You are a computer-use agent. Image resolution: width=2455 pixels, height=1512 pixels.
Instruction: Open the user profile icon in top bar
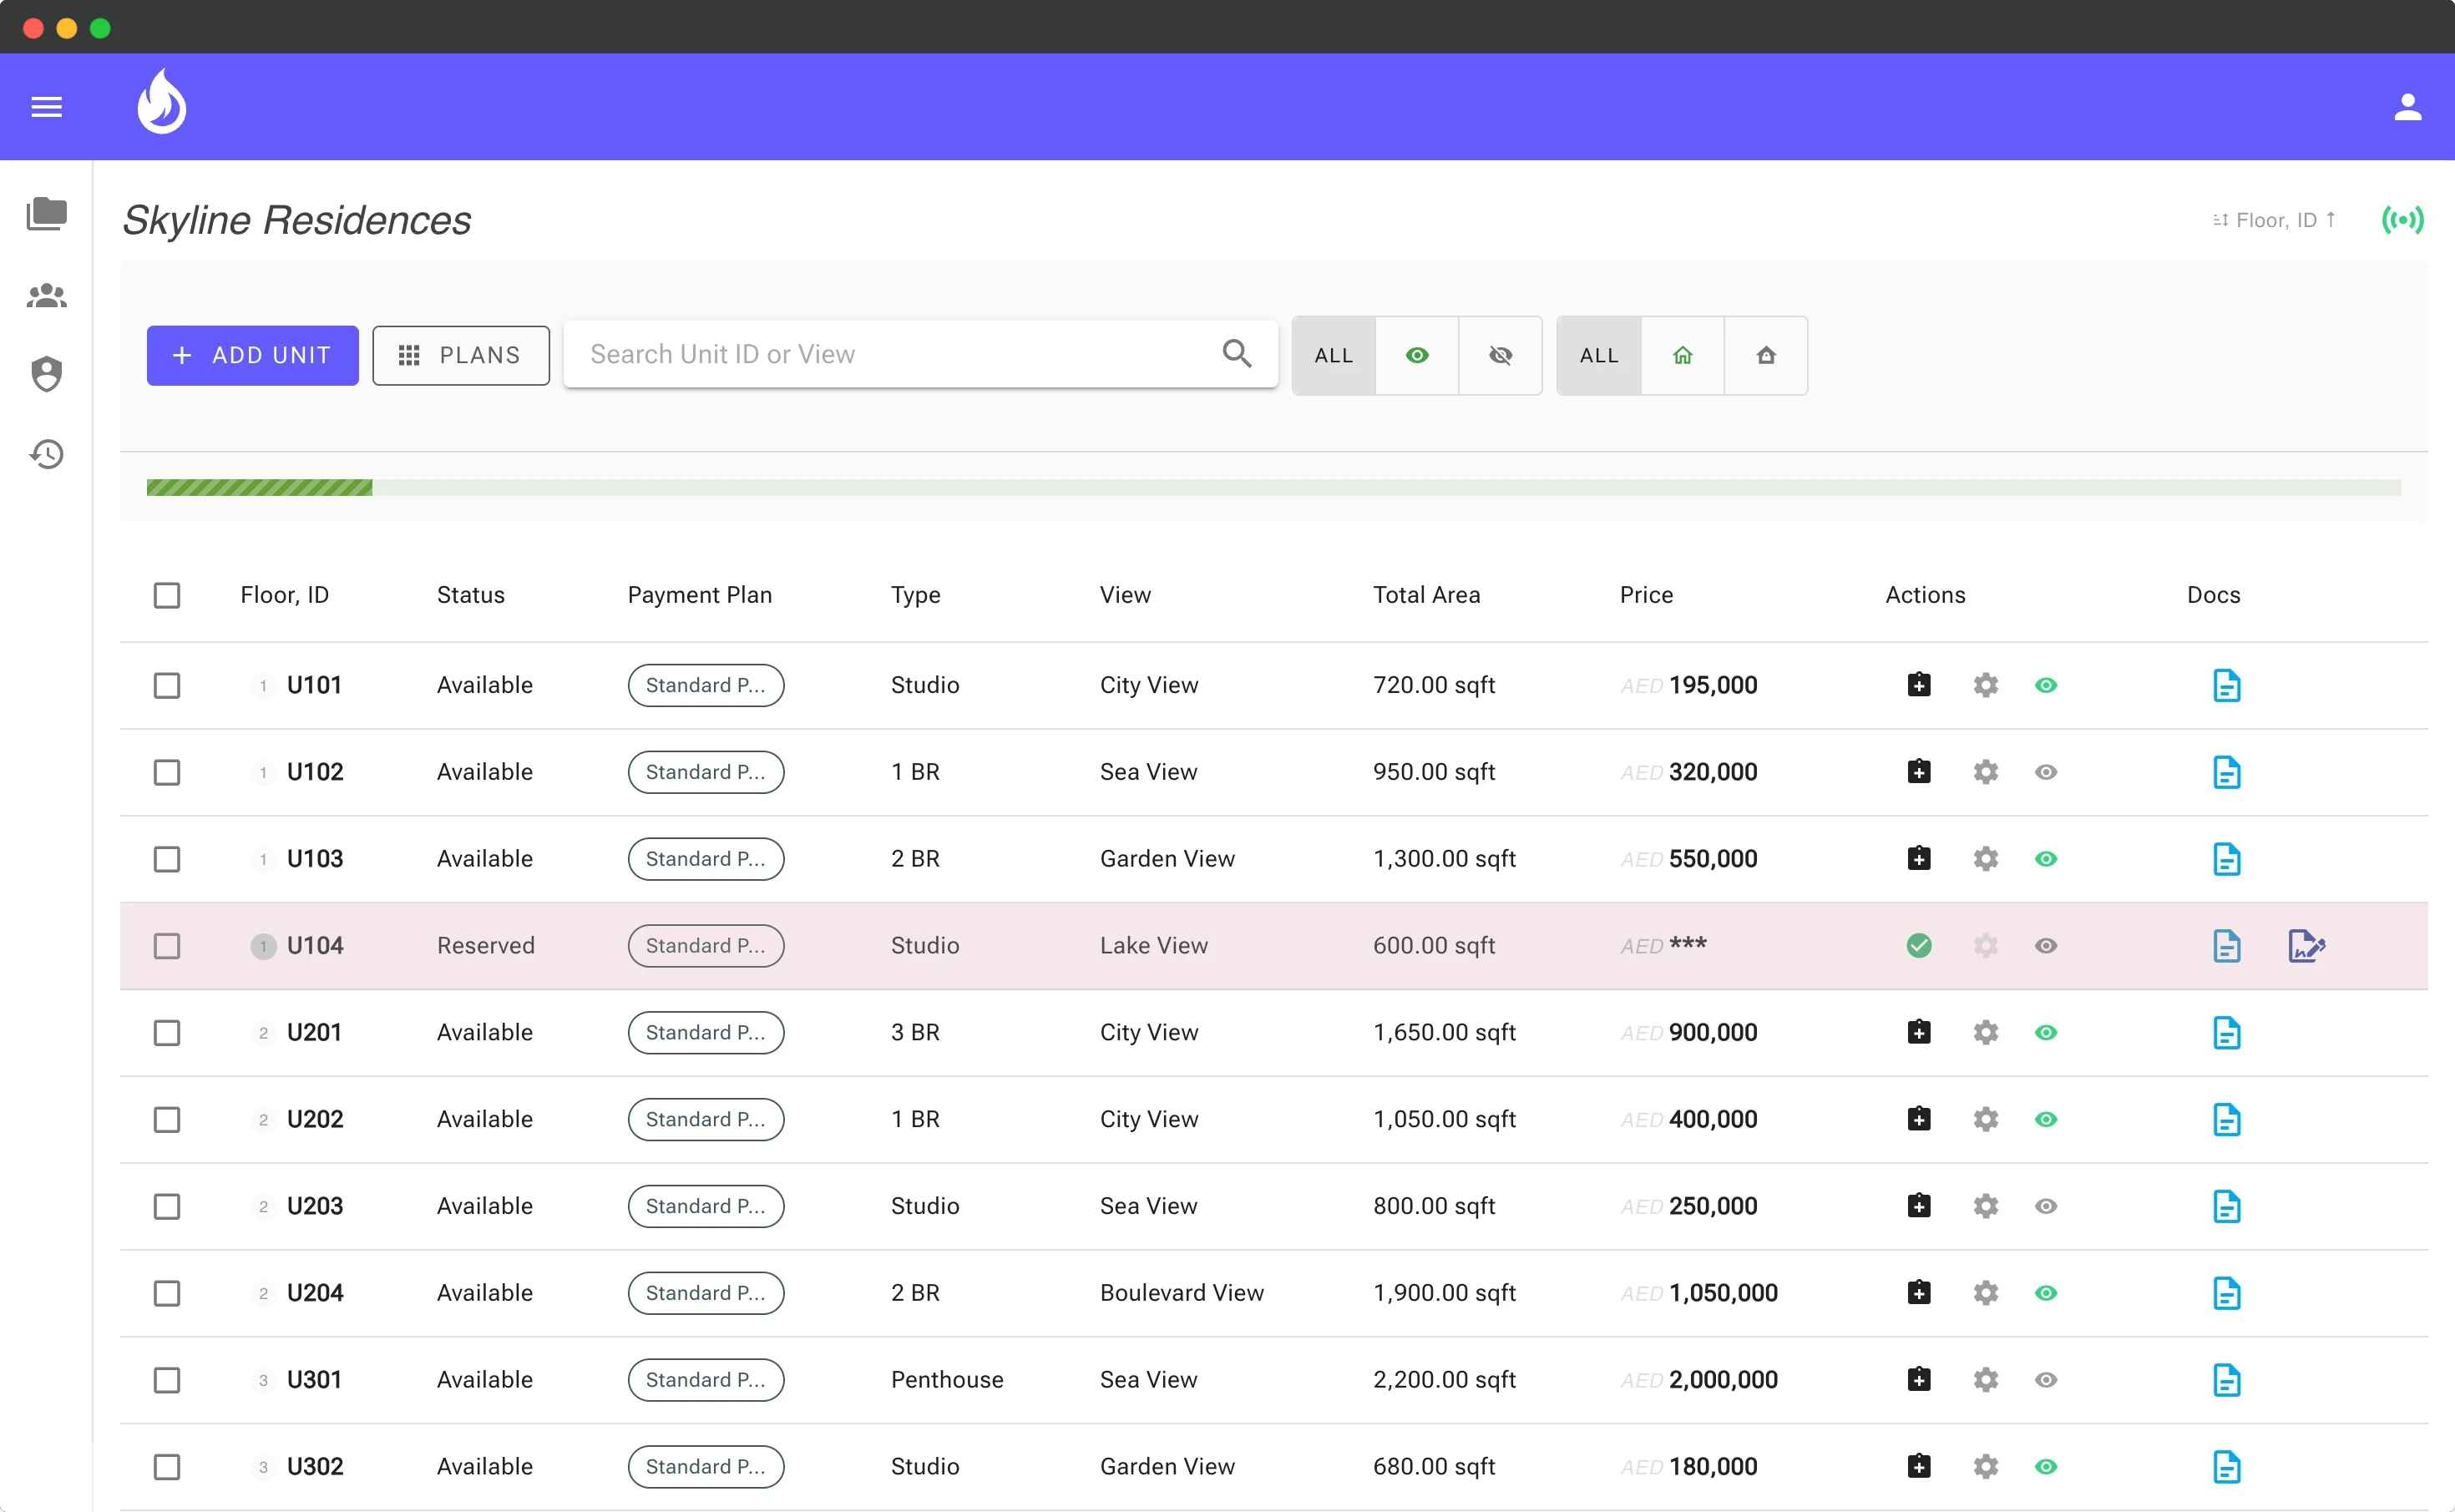pyautogui.click(x=2408, y=107)
